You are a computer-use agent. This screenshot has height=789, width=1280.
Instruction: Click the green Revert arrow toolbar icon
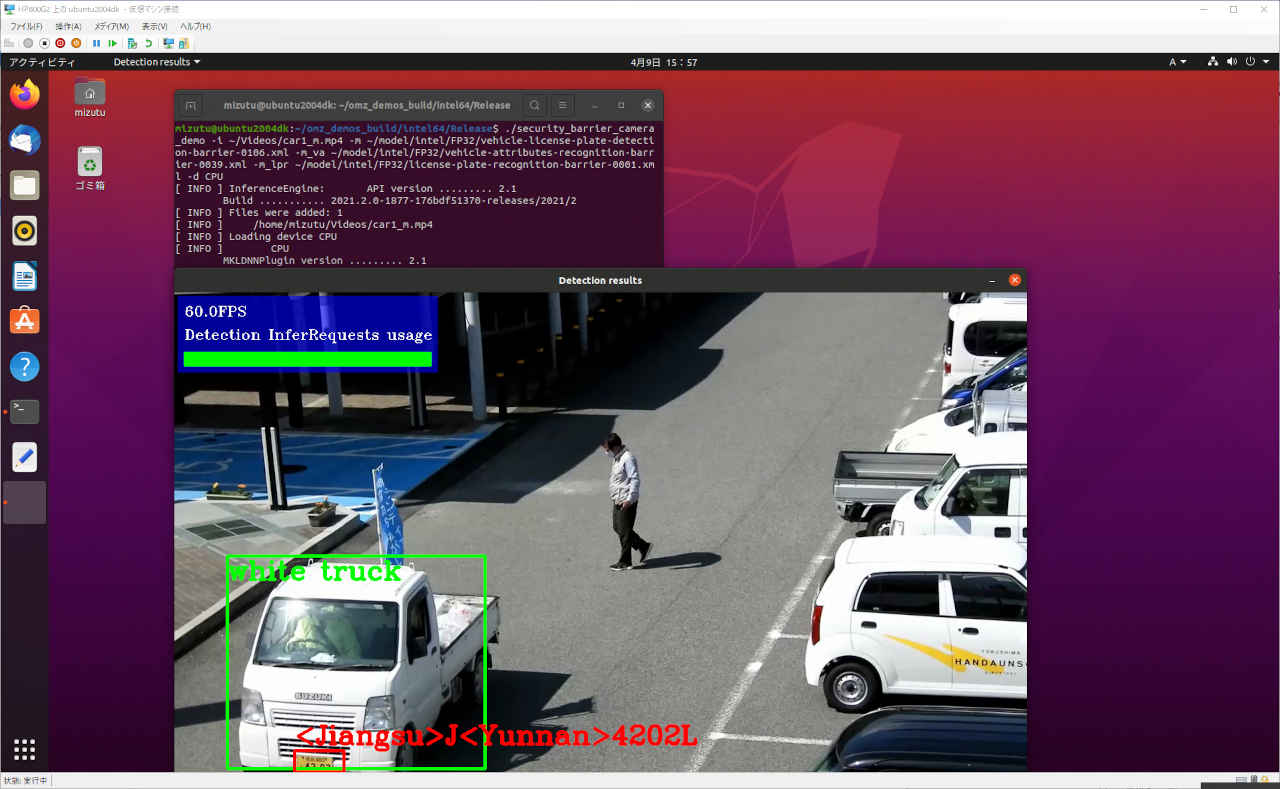tap(148, 43)
